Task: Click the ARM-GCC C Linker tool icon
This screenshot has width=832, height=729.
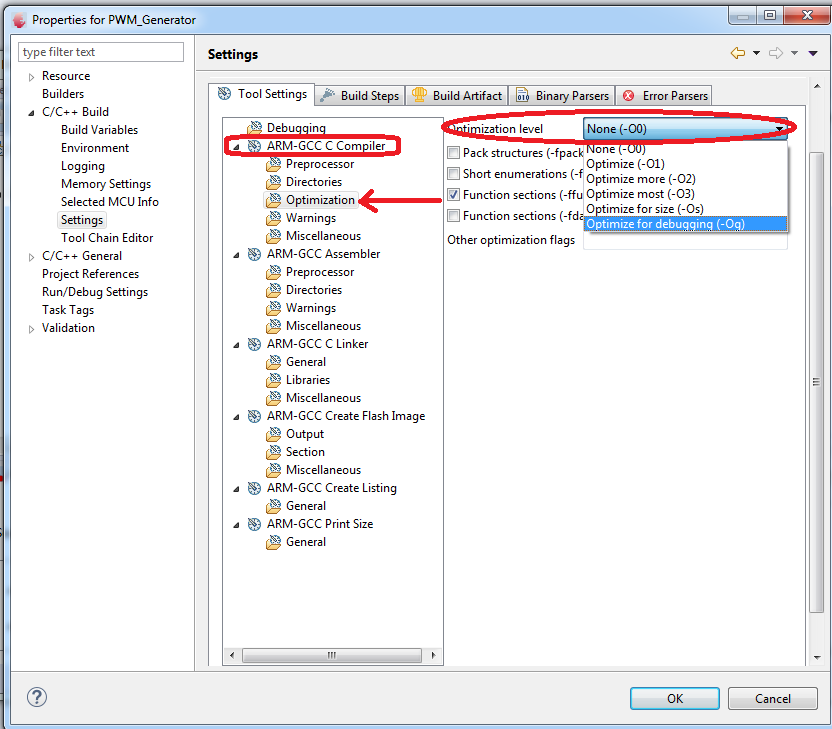Action: (255, 344)
